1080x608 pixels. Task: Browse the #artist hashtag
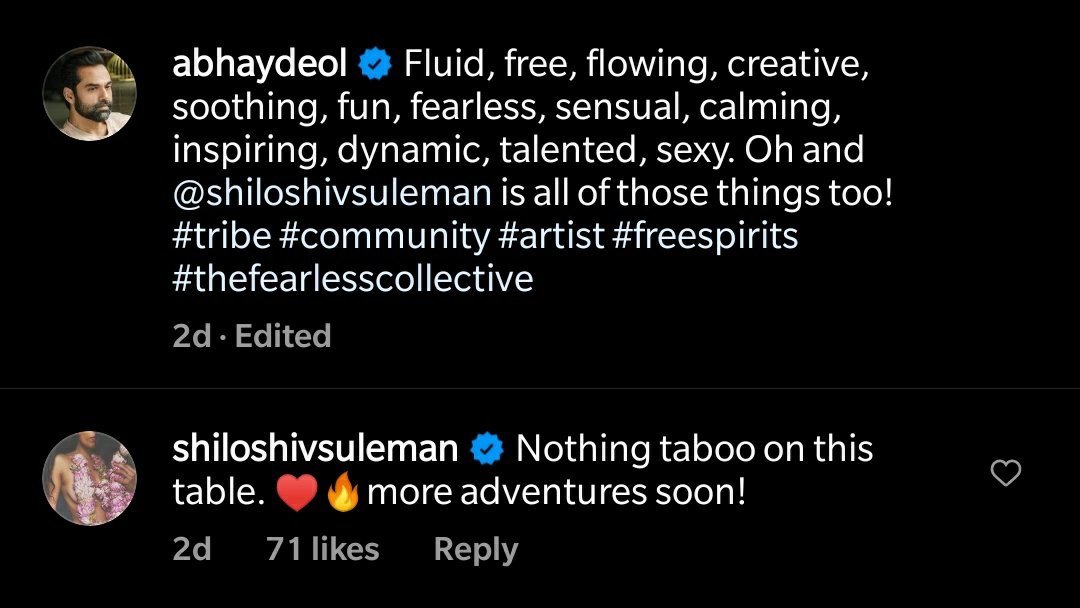tap(552, 236)
